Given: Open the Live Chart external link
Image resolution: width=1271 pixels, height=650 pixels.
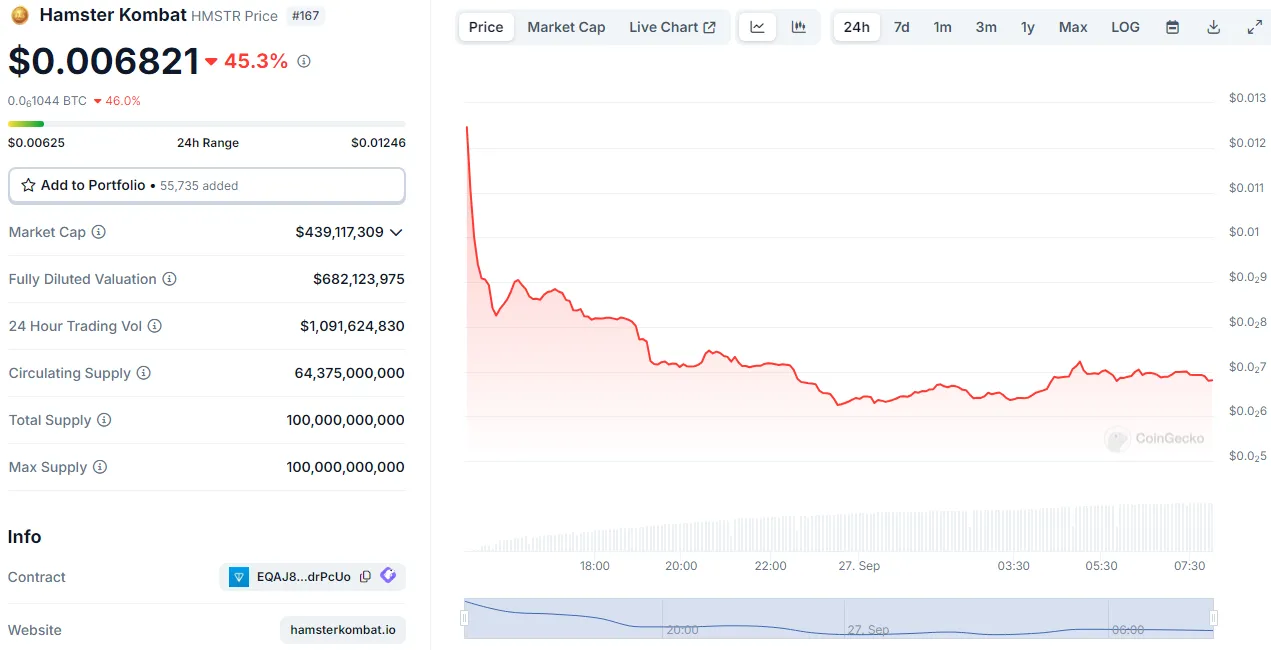Looking at the screenshot, I should click(x=672, y=27).
